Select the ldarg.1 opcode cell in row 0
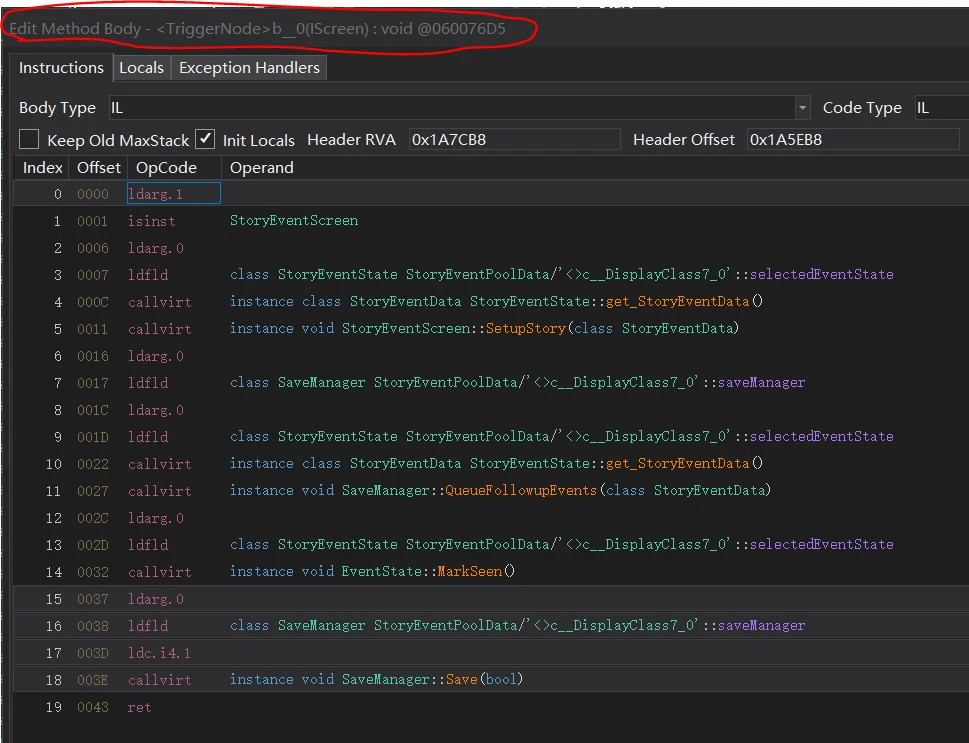 pos(174,193)
